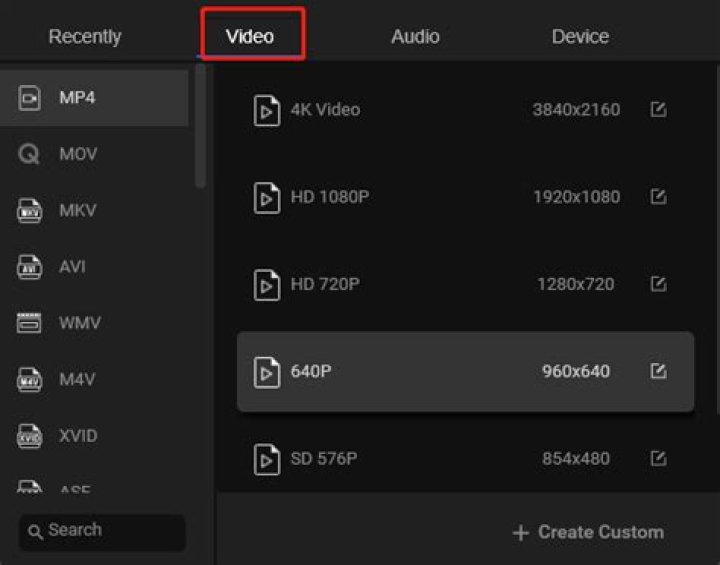Viewport: 720px width, 565px height.
Task: Click the plus icon beside Create Custom
Action: tap(521, 533)
